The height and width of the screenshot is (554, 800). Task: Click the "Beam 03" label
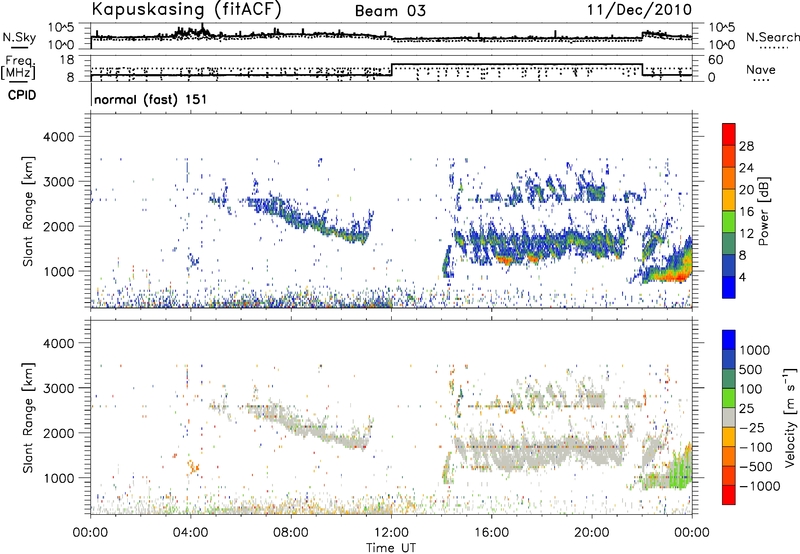click(390, 11)
